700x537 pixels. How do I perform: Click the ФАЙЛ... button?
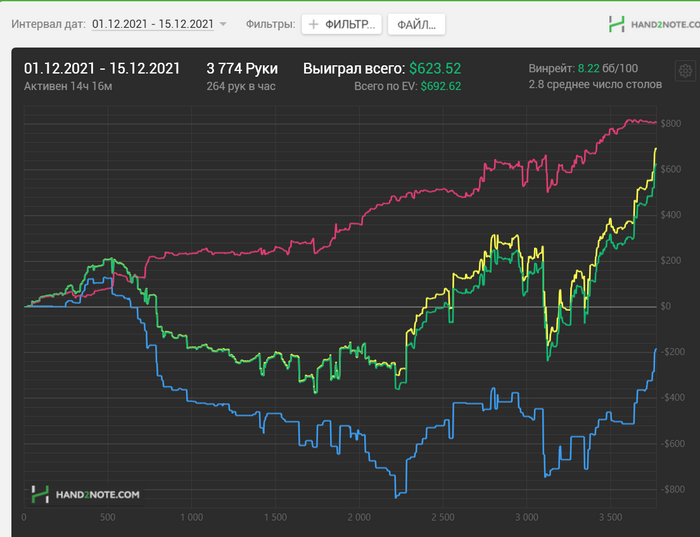click(416, 24)
